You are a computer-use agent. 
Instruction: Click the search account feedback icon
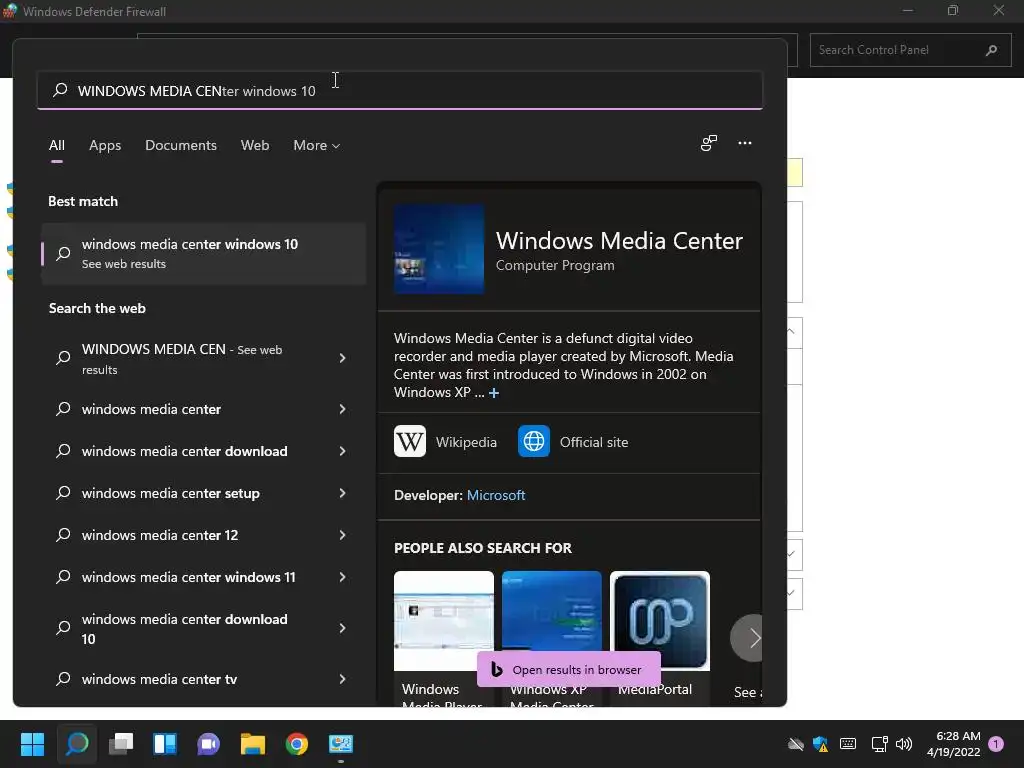point(709,143)
